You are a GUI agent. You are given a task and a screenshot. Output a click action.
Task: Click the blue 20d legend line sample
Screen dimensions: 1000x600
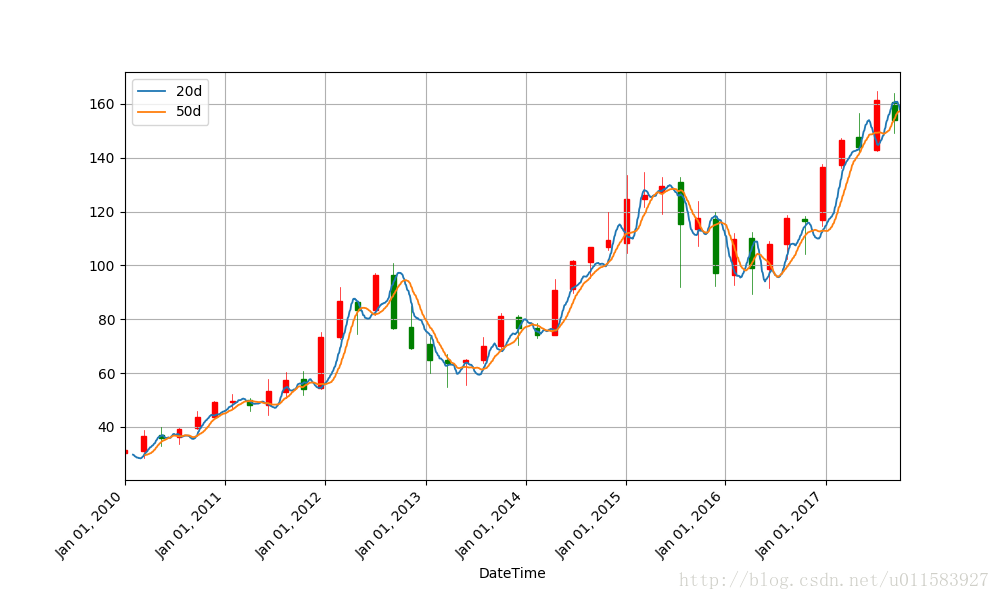tap(152, 92)
